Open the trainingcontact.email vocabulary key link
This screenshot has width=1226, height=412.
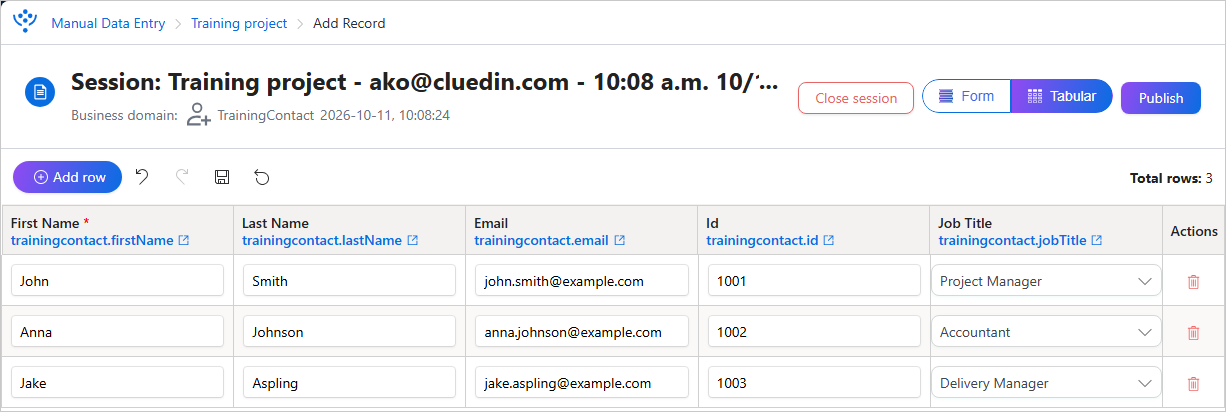[541, 241]
